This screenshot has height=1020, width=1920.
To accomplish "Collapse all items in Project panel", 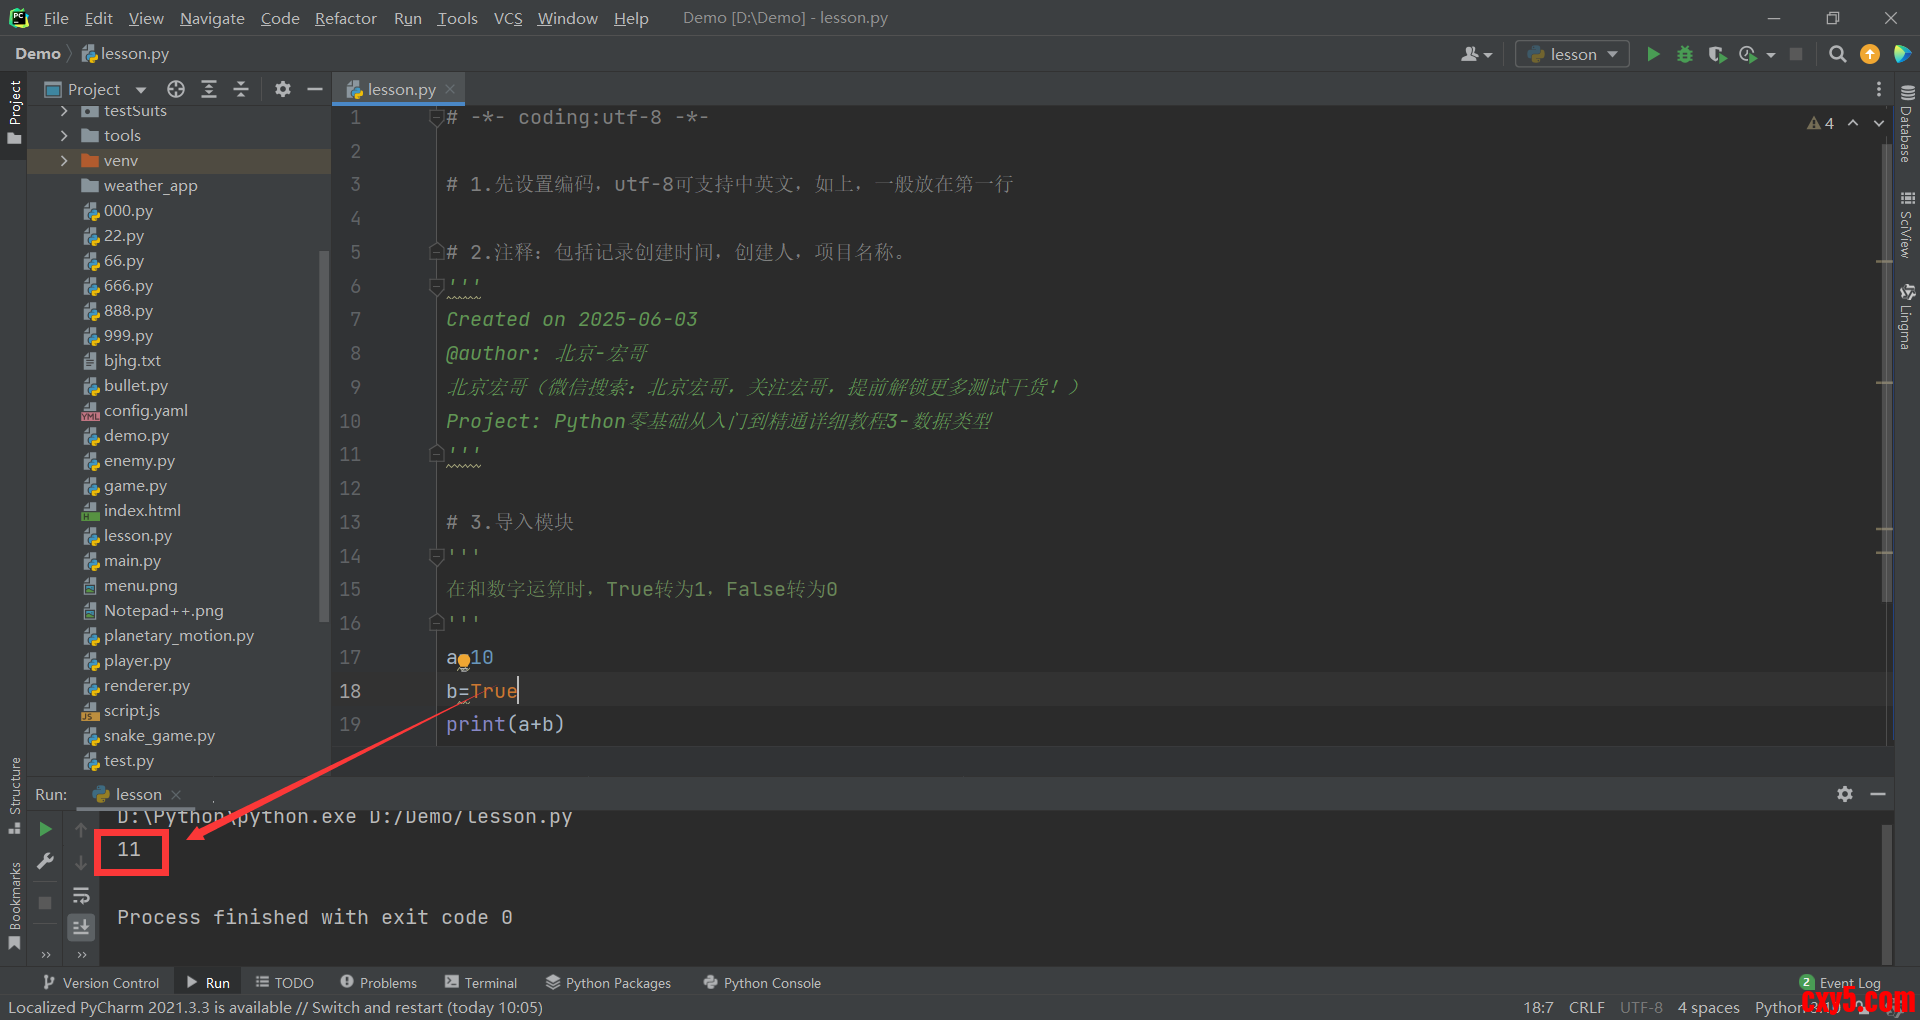I will (x=241, y=89).
